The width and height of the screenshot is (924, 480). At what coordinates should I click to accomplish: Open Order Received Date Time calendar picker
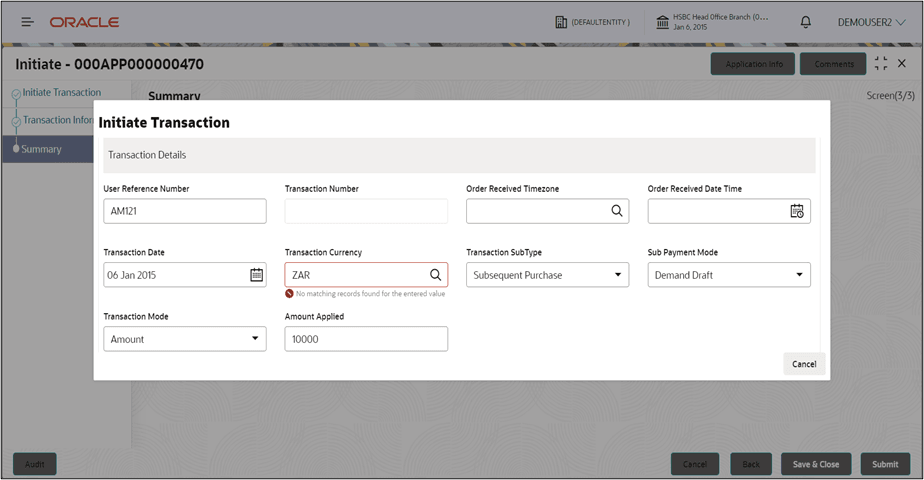point(797,211)
